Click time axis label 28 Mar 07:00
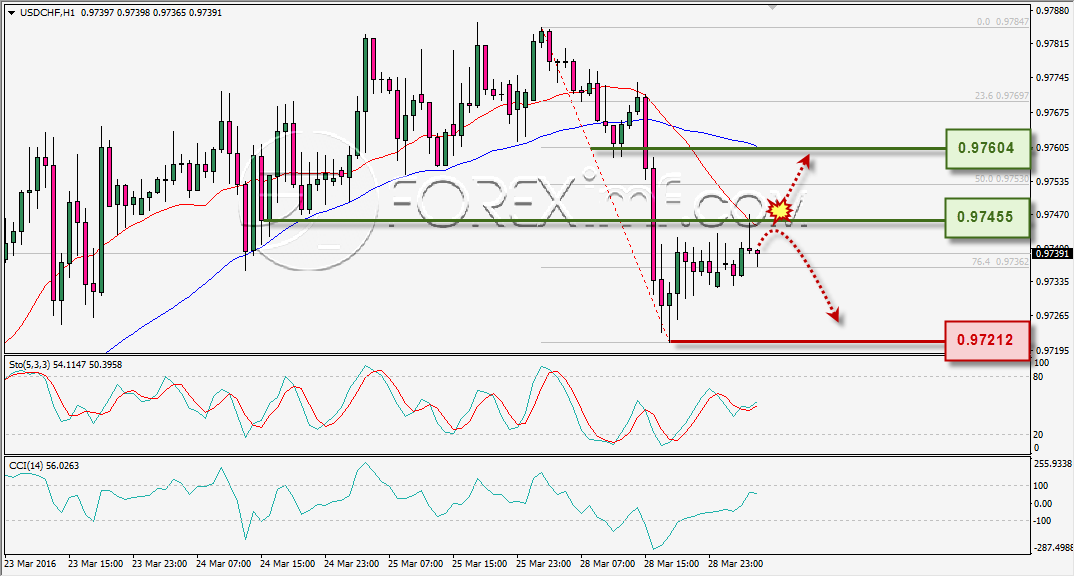The width and height of the screenshot is (1075, 577). (607, 563)
